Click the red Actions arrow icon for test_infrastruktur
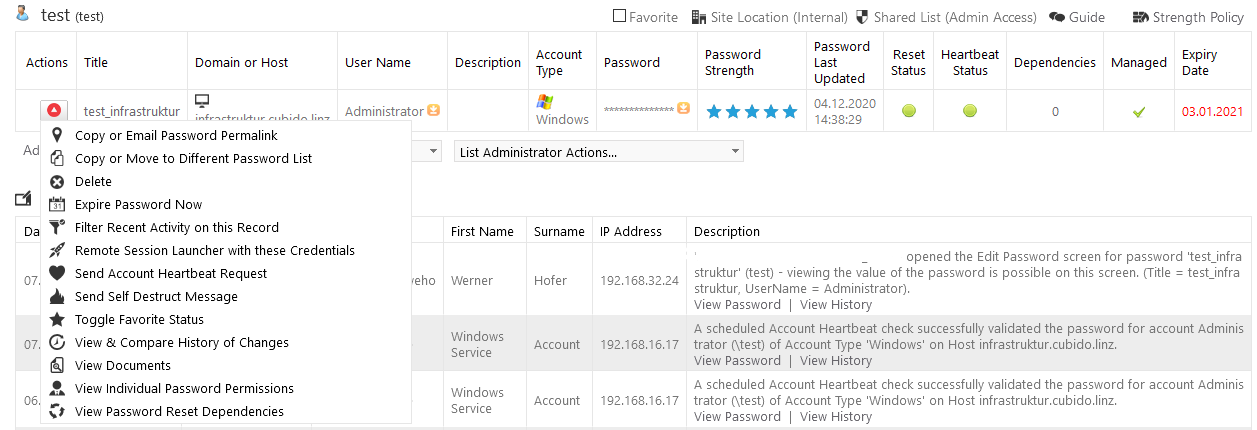Viewport: 1257px width, 430px height. click(55, 111)
